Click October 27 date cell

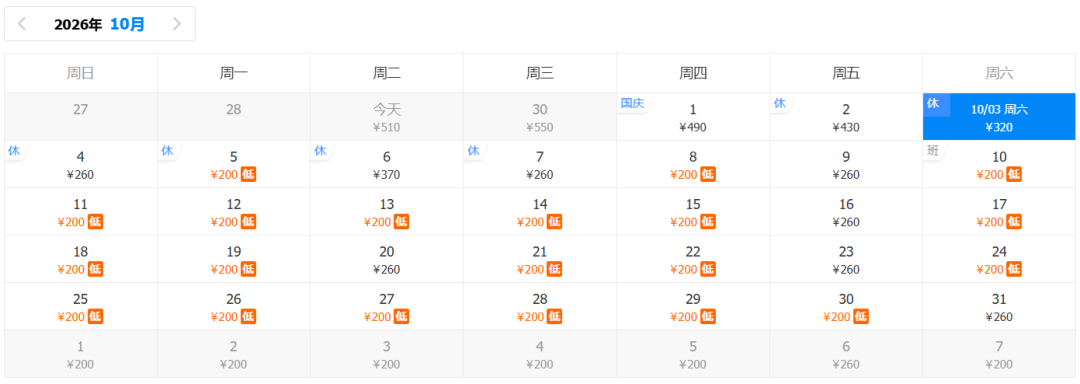pyautogui.click(x=386, y=307)
